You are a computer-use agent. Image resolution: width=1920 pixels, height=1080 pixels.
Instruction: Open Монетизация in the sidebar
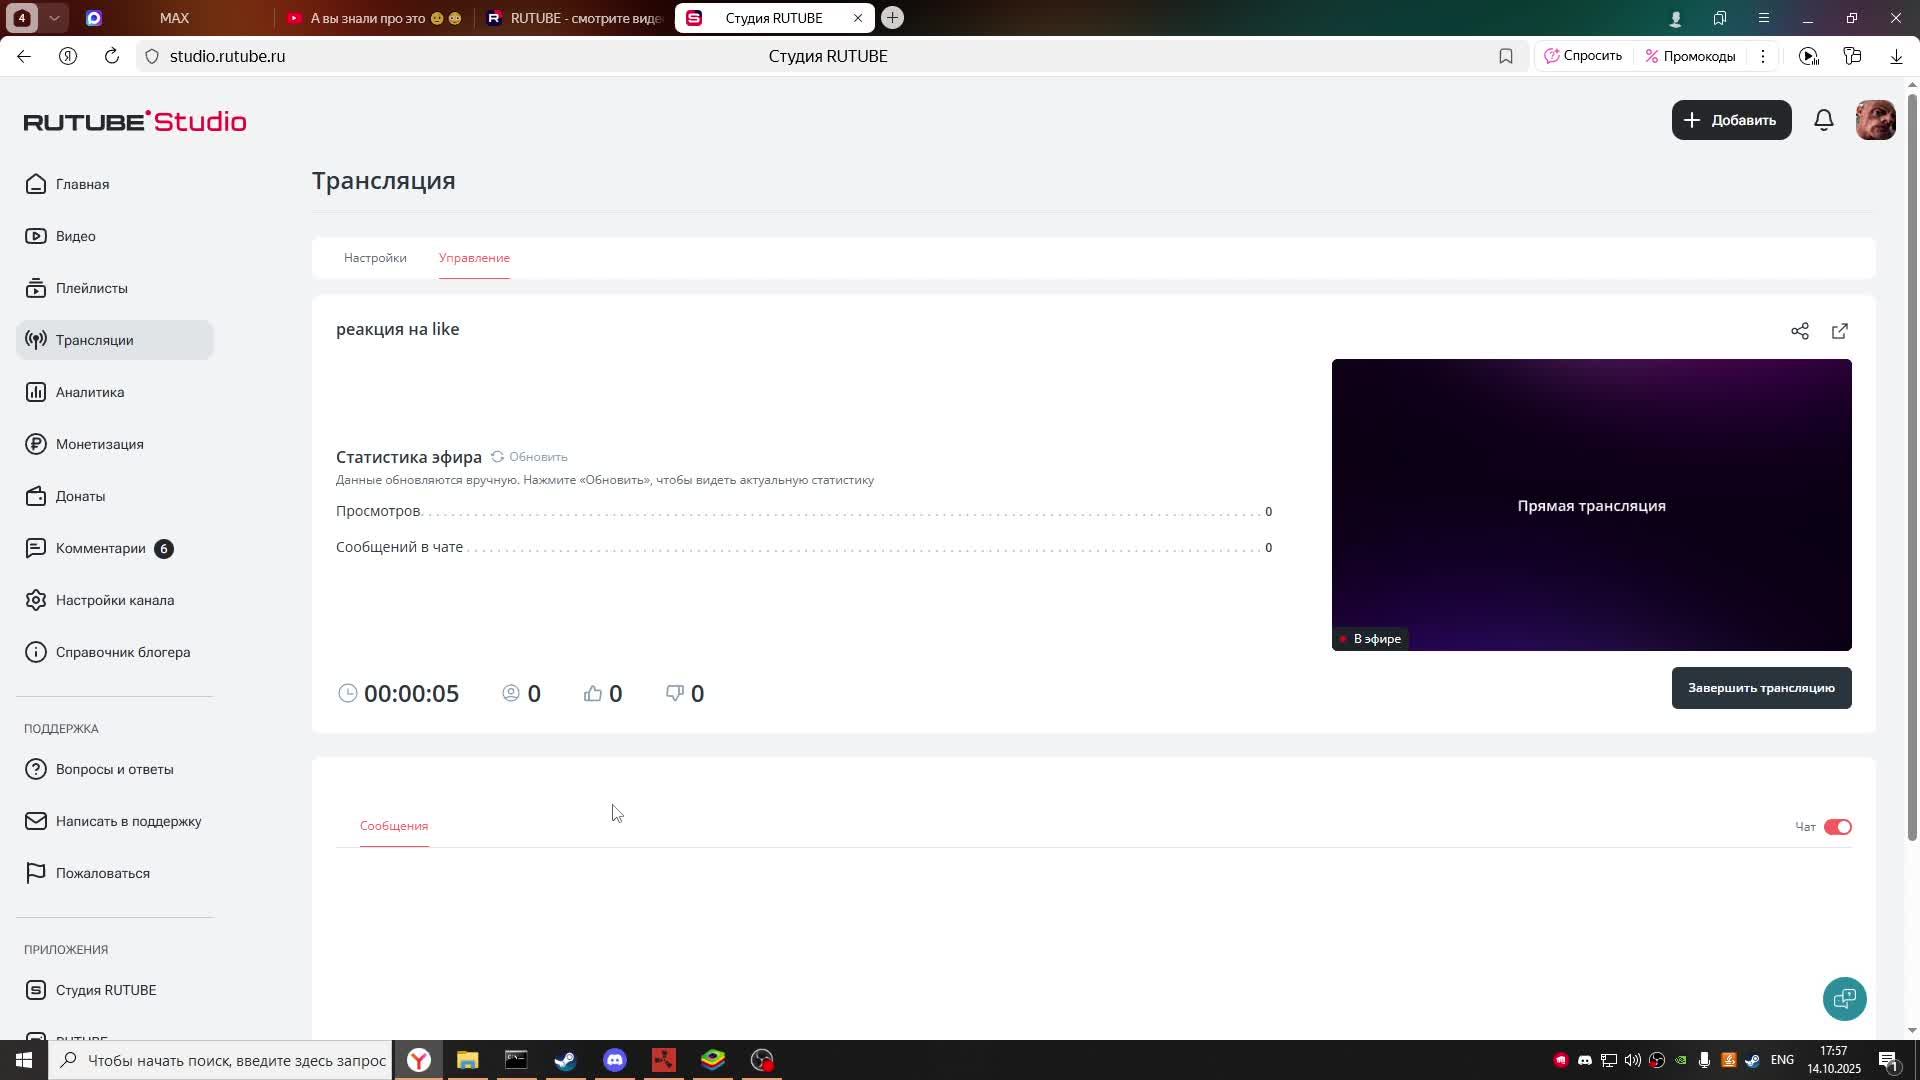tap(99, 444)
